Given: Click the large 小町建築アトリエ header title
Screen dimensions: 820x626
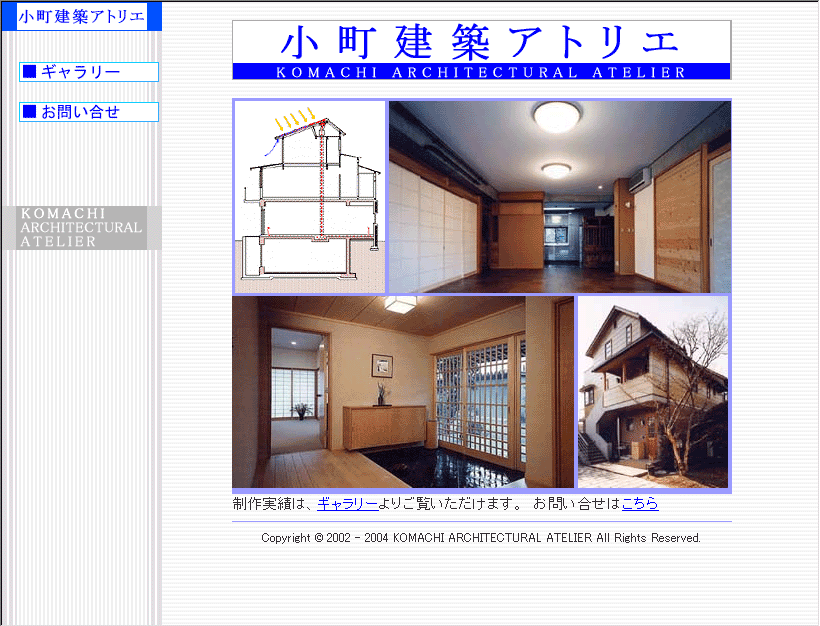Looking at the screenshot, I should click(481, 41).
